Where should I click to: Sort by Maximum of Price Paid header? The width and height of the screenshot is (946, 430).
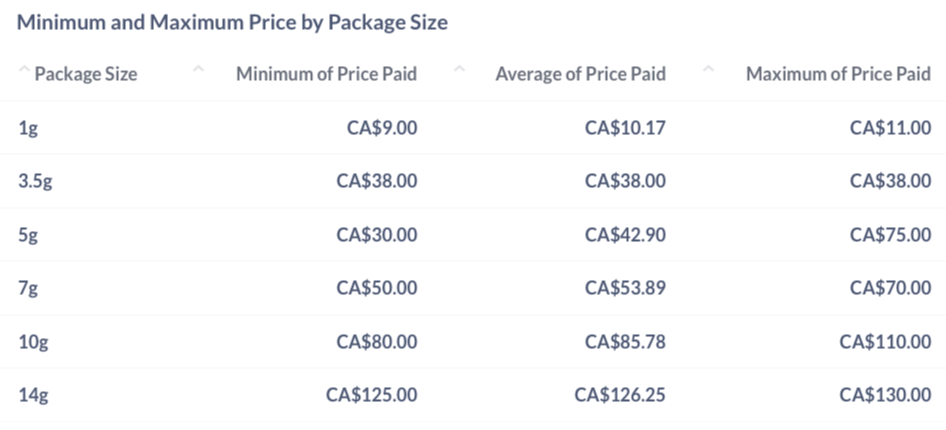pyautogui.click(x=839, y=74)
